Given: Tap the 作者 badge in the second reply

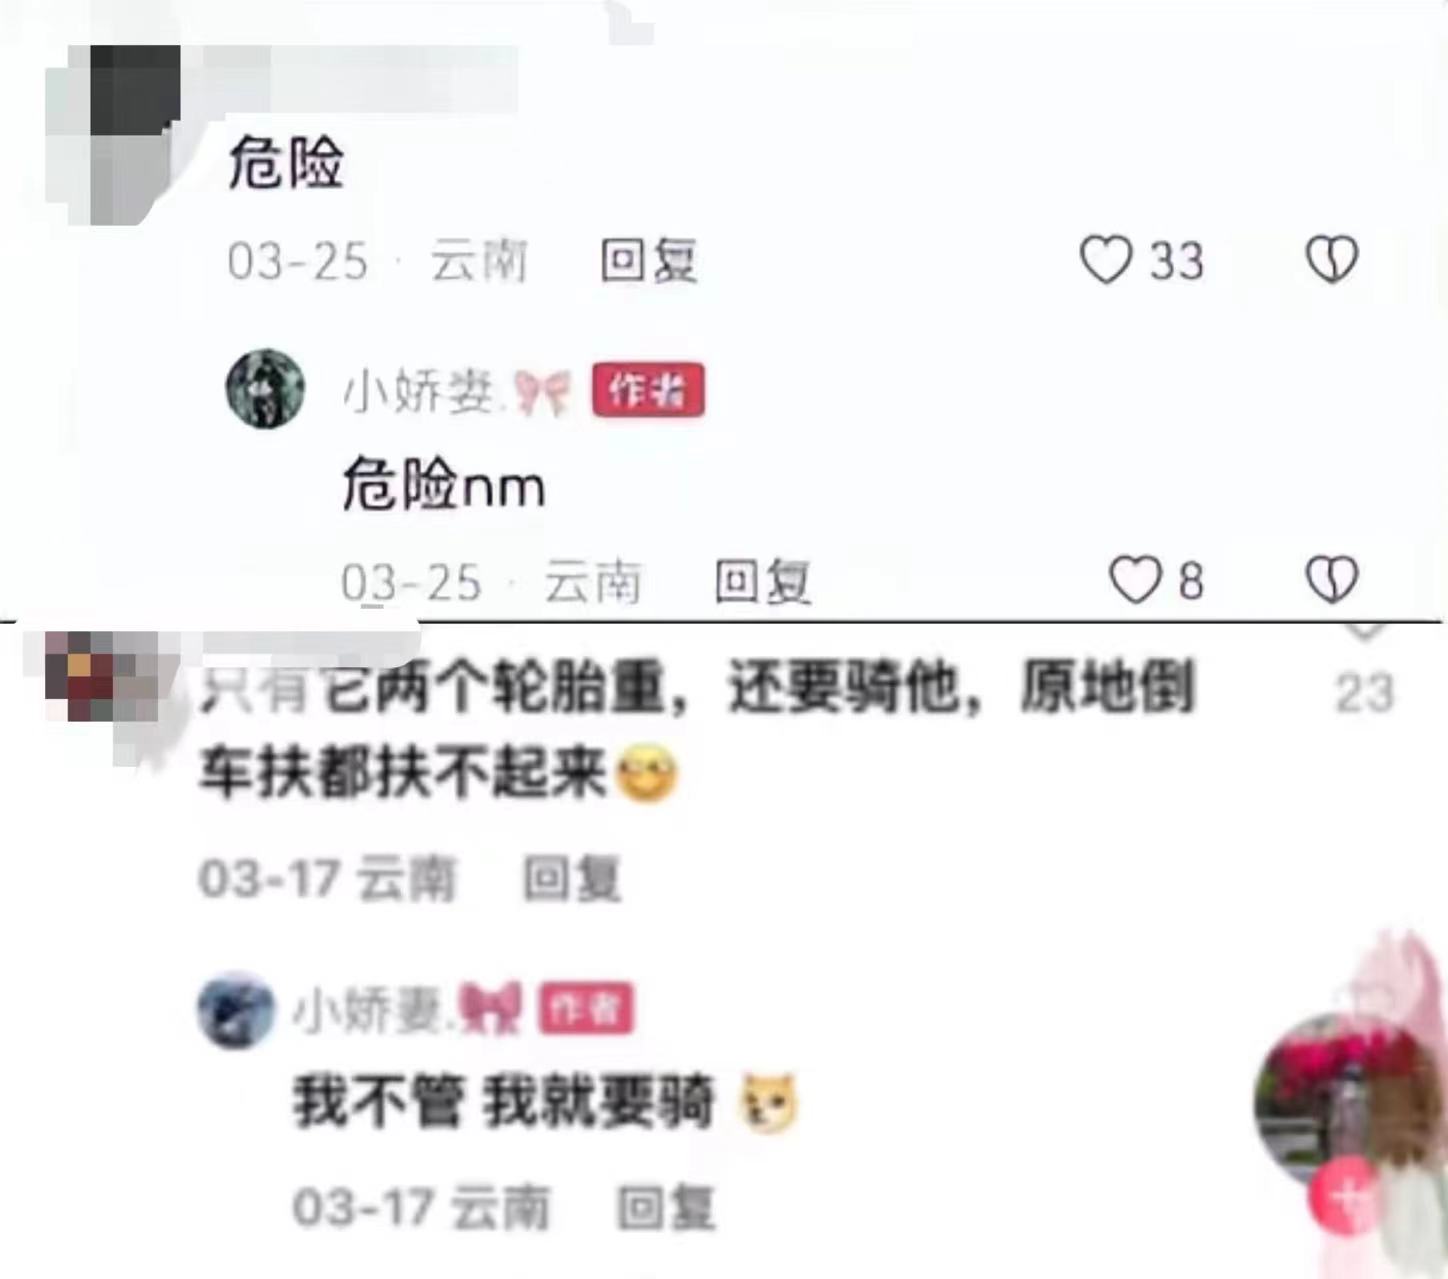Looking at the screenshot, I should pyautogui.click(x=586, y=1008).
